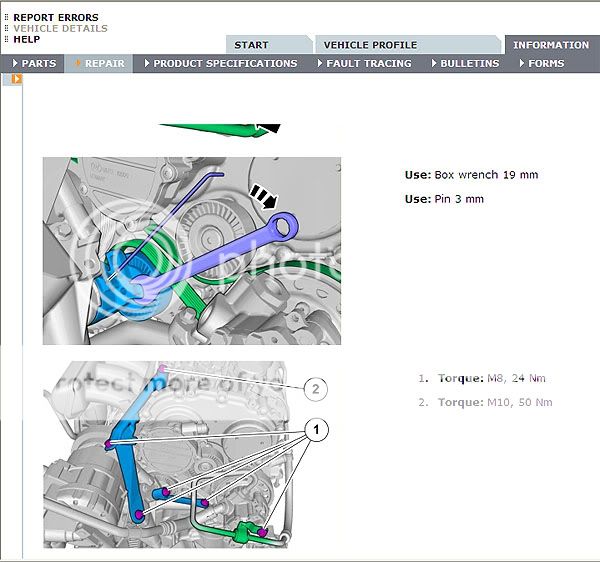Image resolution: width=600 pixels, height=562 pixels.
Task: Select the Information tab
Action: [551, 45]
